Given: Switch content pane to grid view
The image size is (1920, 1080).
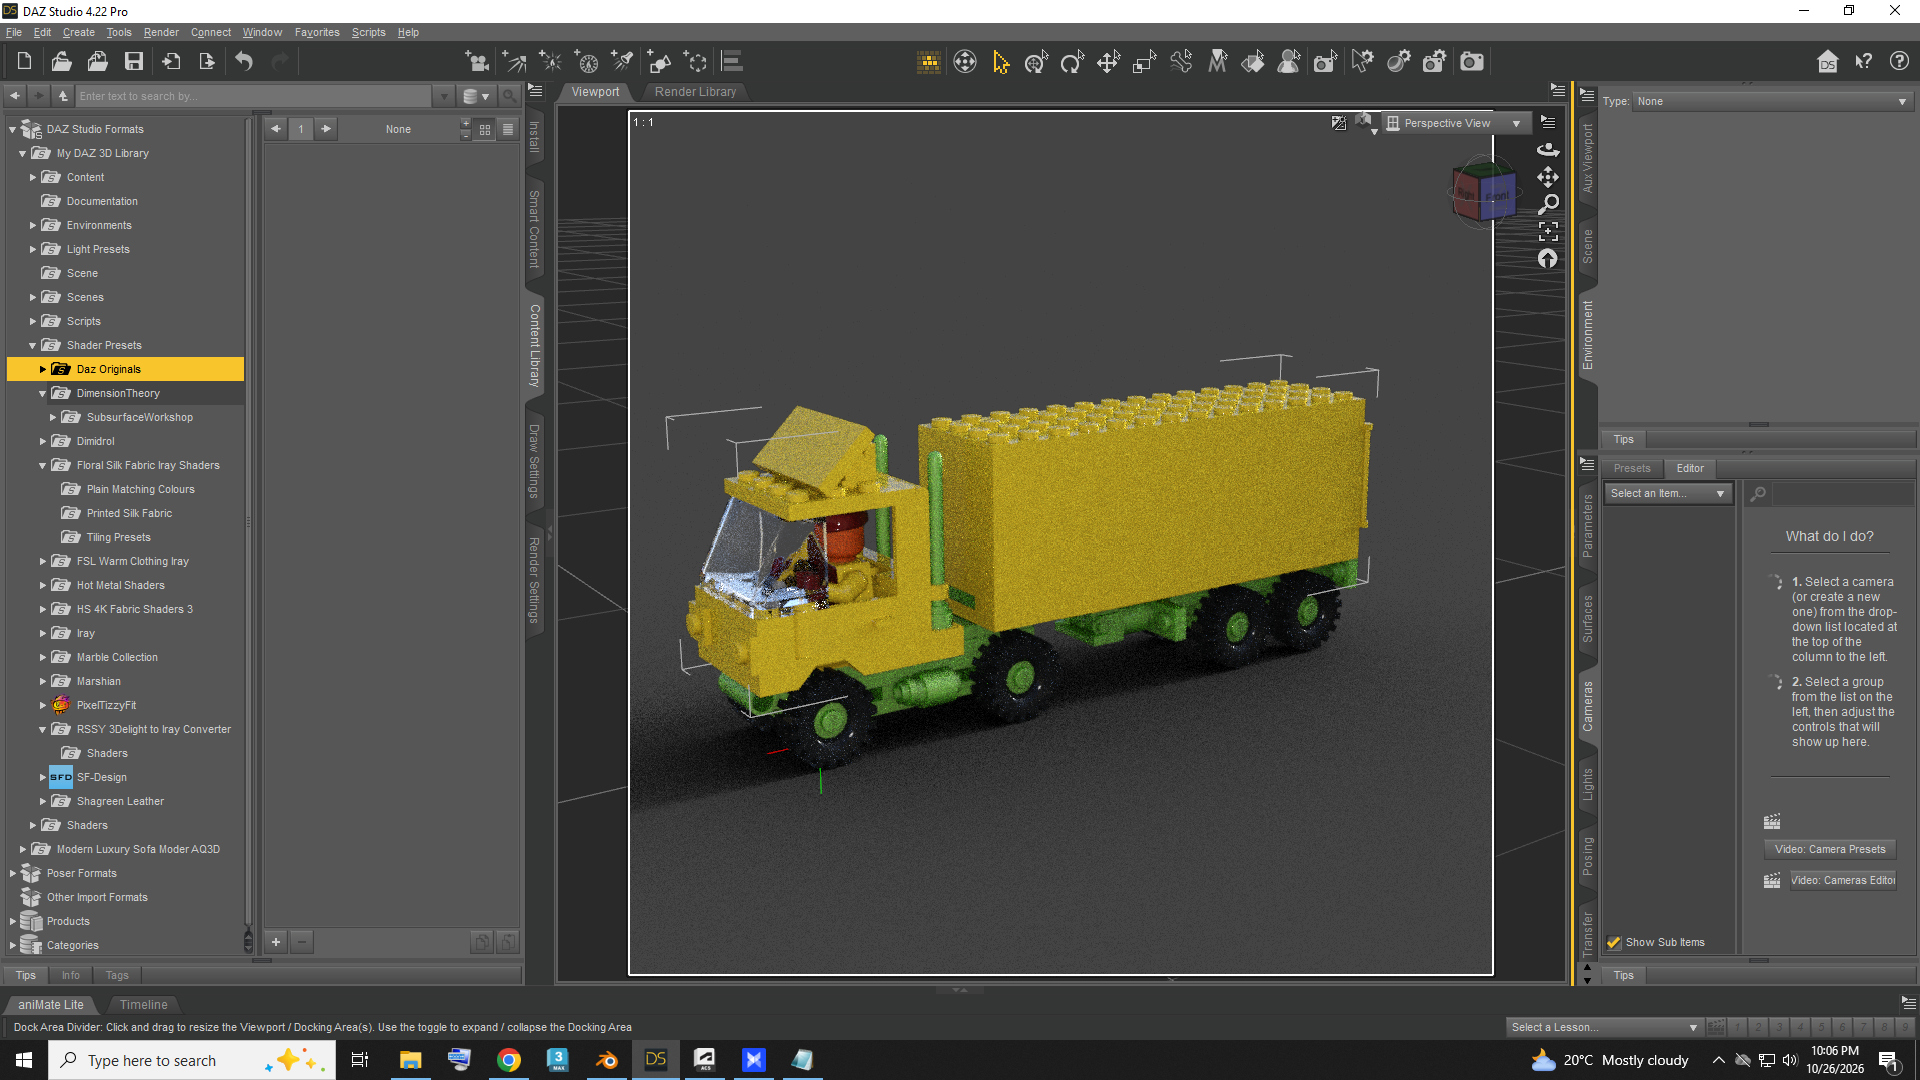Looking at the screenshot, I should 485,129.
